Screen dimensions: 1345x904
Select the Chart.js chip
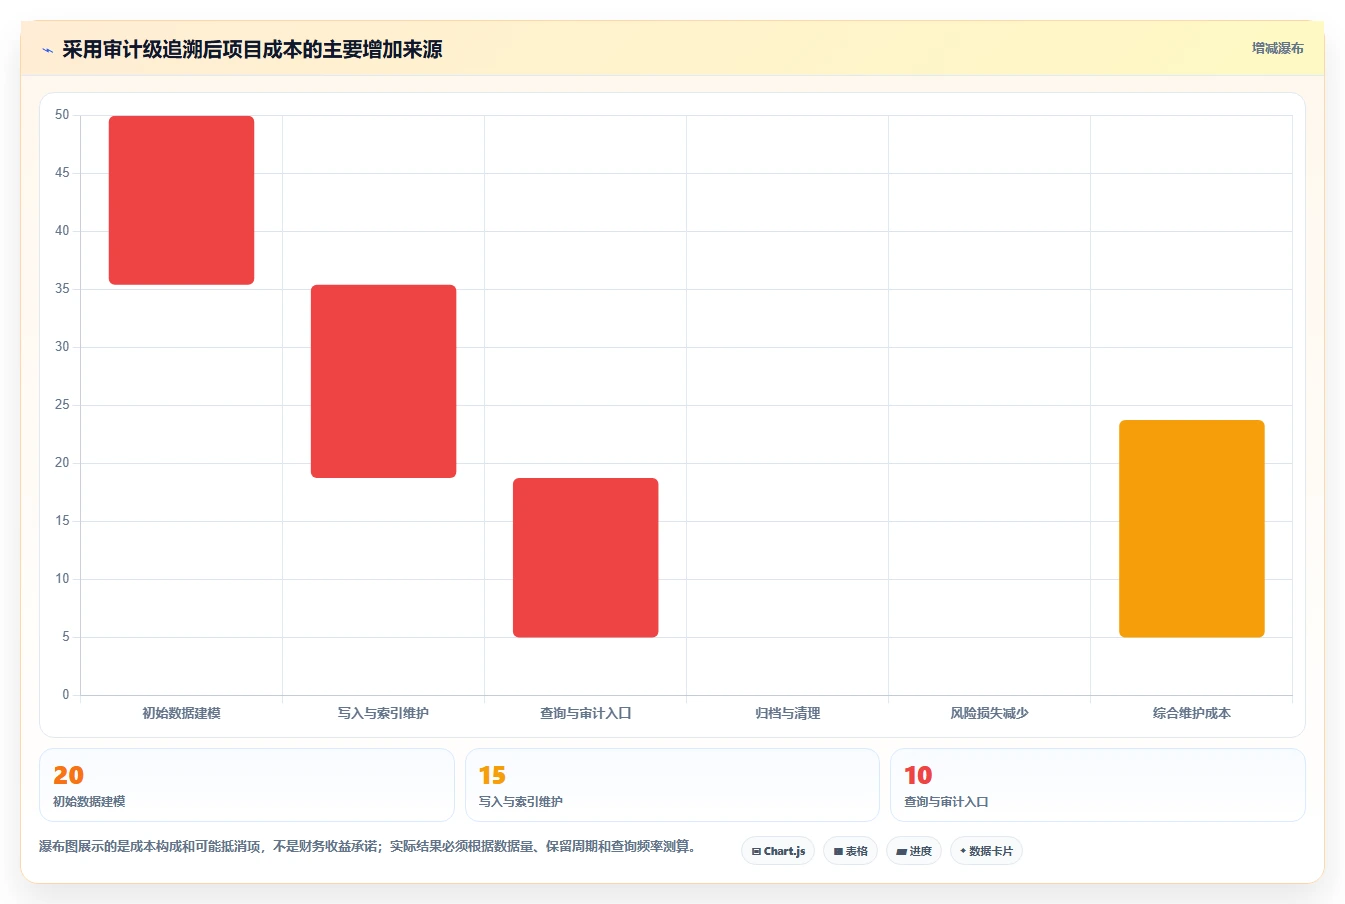[778, 851]
